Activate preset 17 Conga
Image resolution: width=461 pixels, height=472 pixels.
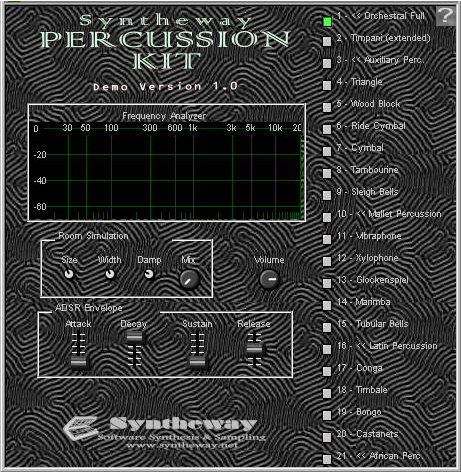pyautogui.click(x=327, y=371)
